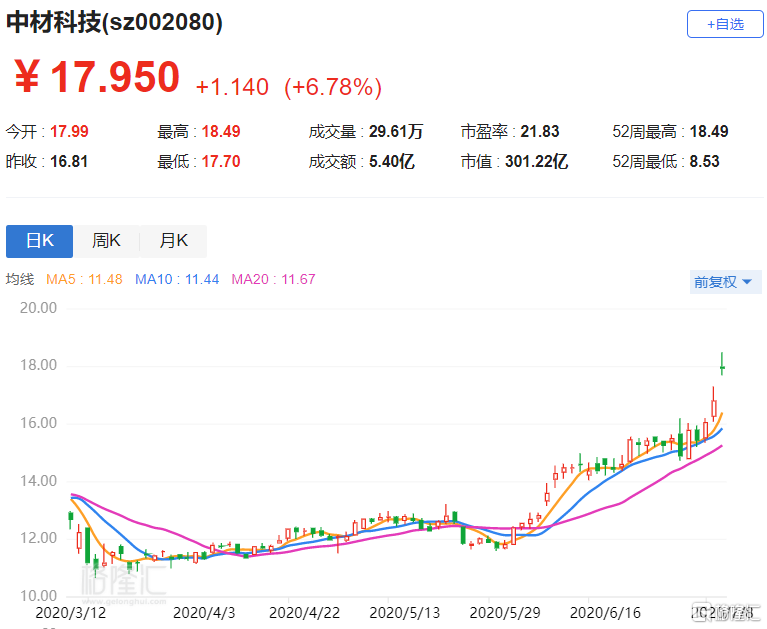Click the 2020/5/13 date axis label
Image resolution: width=767 pixels, height=629 pixels.
[x=405, y=613]
